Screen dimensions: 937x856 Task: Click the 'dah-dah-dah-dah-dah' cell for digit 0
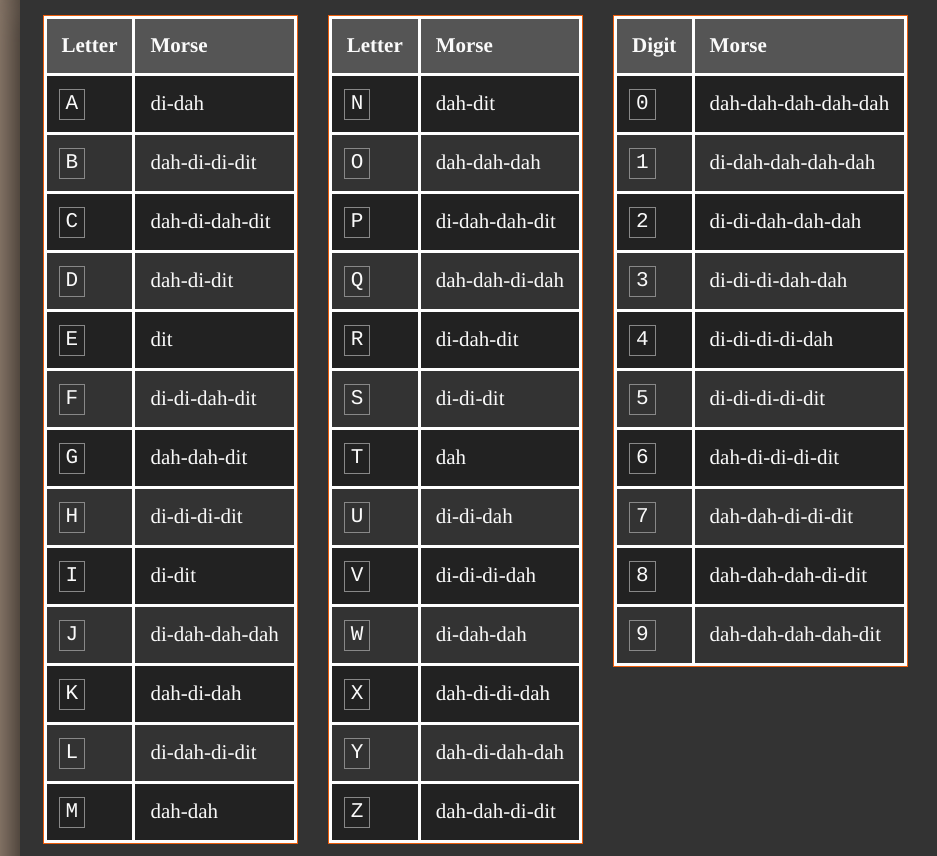pyautogui.click(x=798, y=104)
